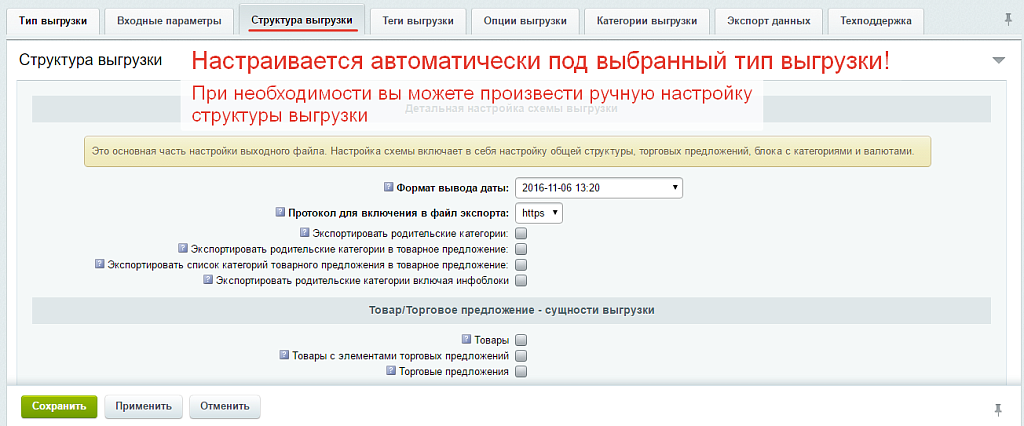Click the help icon next to 'Торговые предложения'

[x=391, y=371]
